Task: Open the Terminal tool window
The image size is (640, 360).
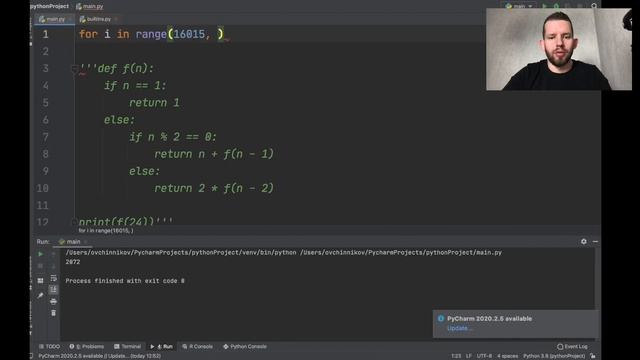Action: pyautogui.click(x=127, y=347)
